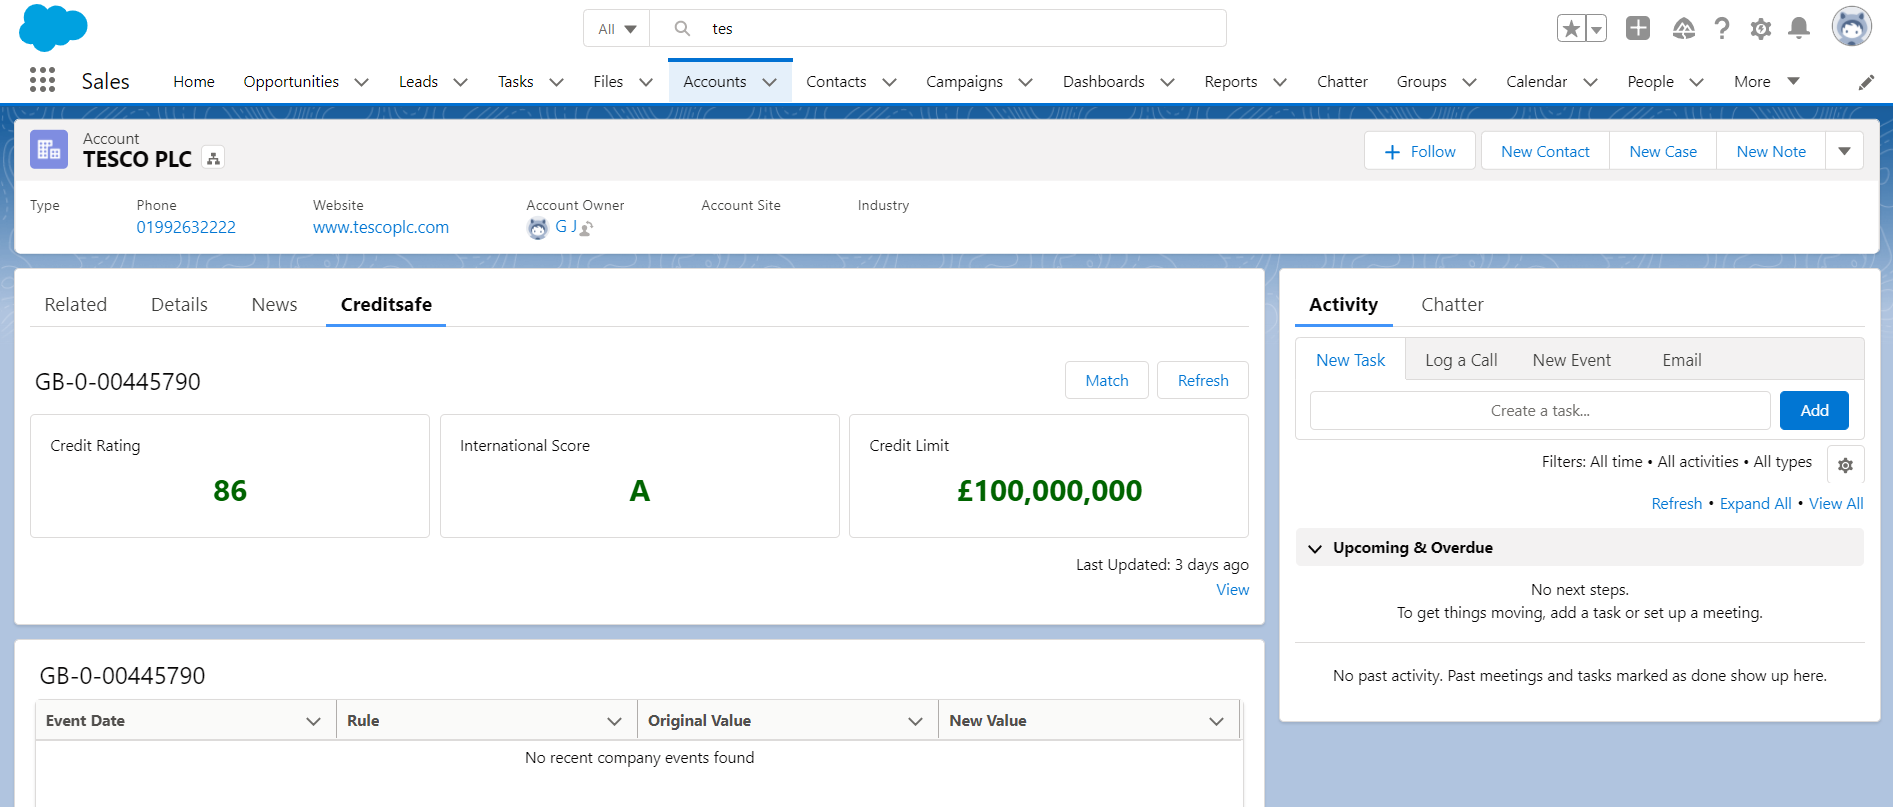Screen dimensions: 1893x807
Task: Click the Create a task input field
Action: coord(1539,411)
